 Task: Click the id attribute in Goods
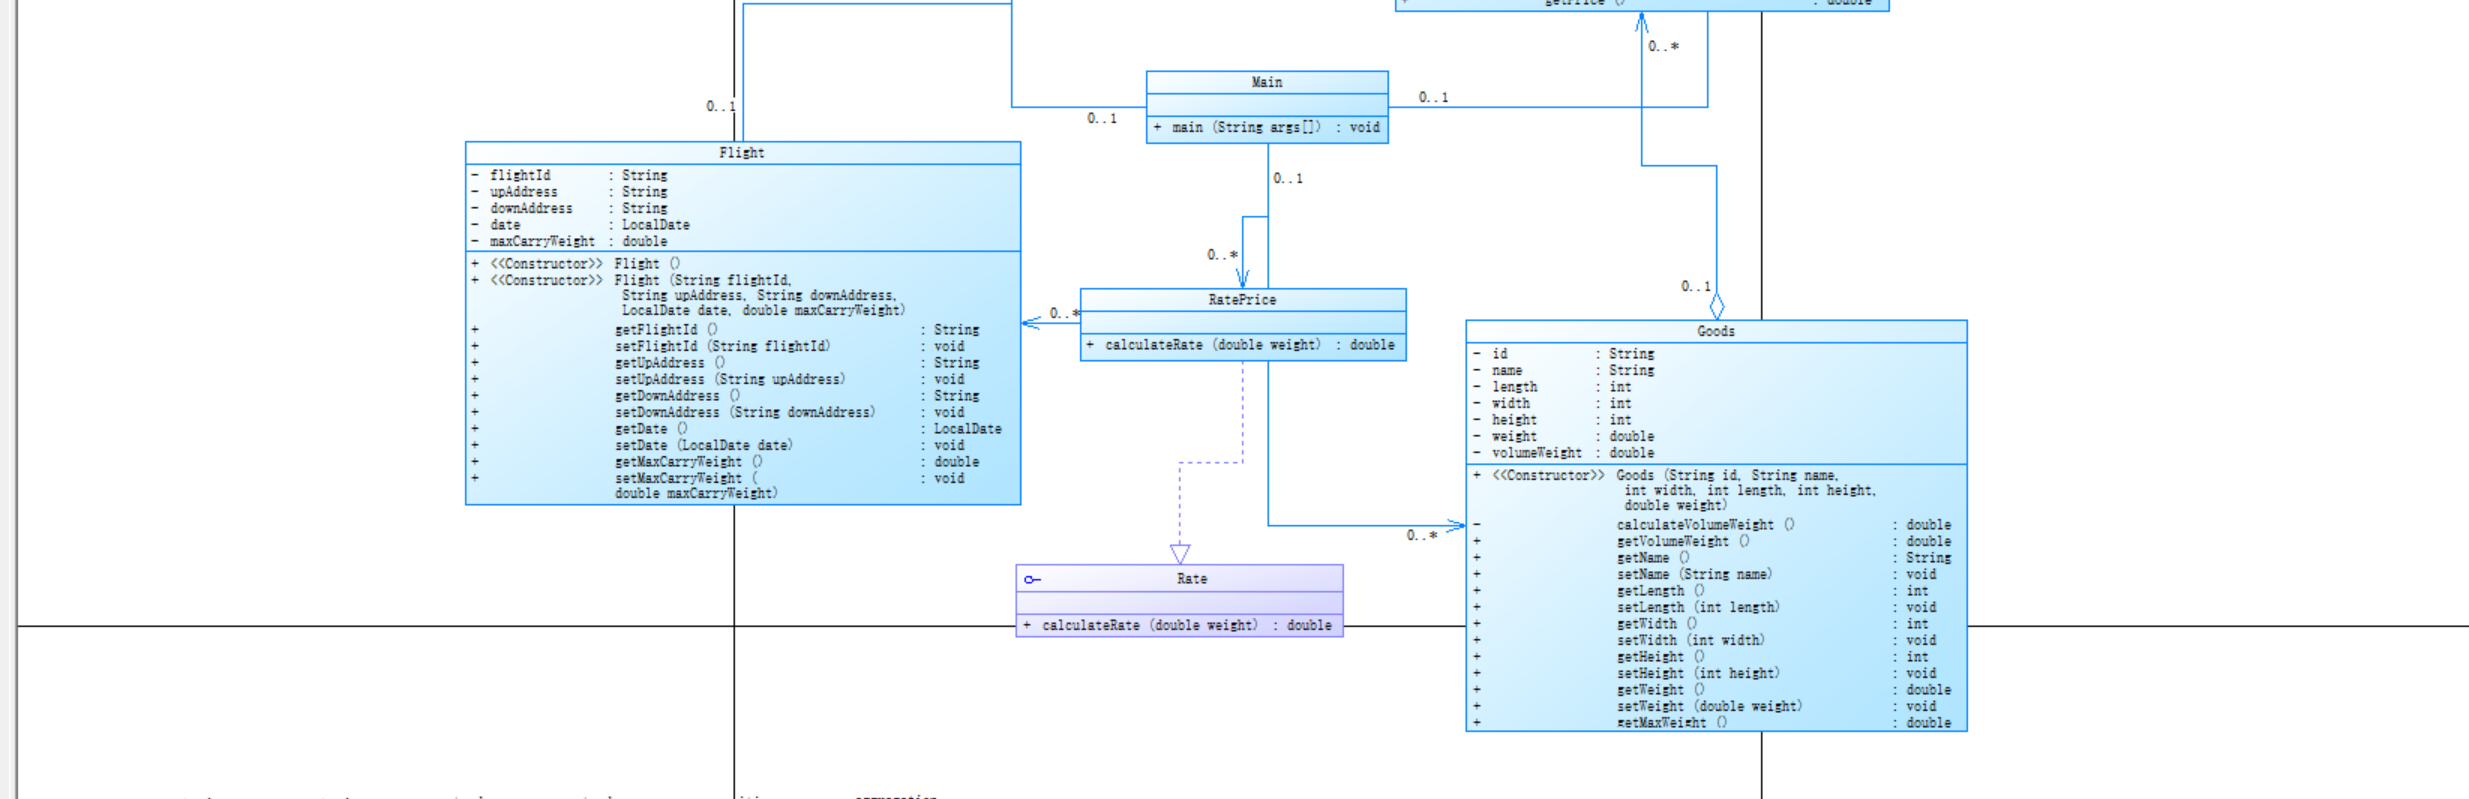(1564, 354)
